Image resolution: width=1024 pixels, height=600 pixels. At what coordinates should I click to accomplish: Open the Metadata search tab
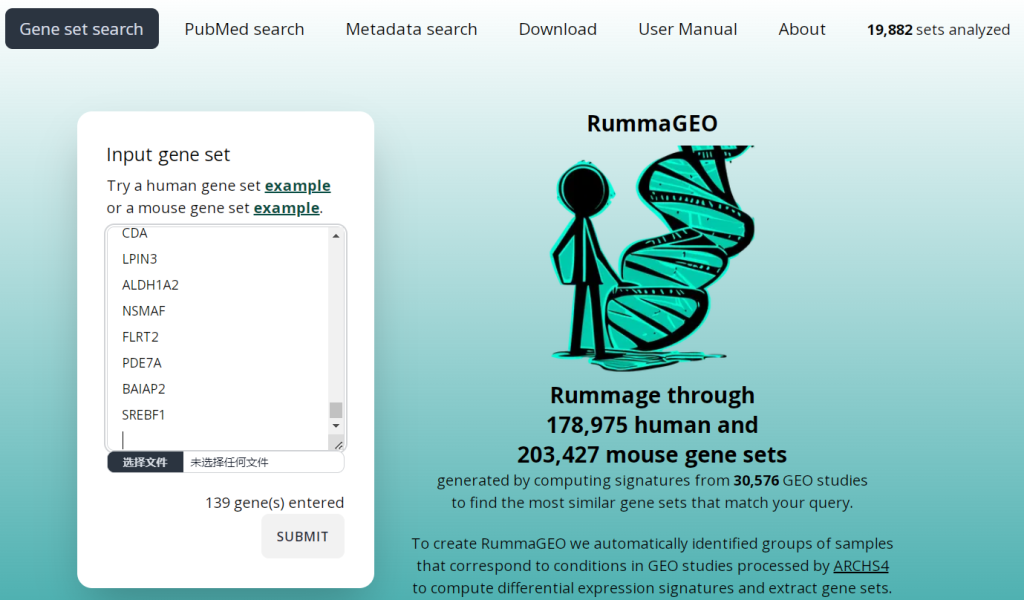tap(411, 29)
